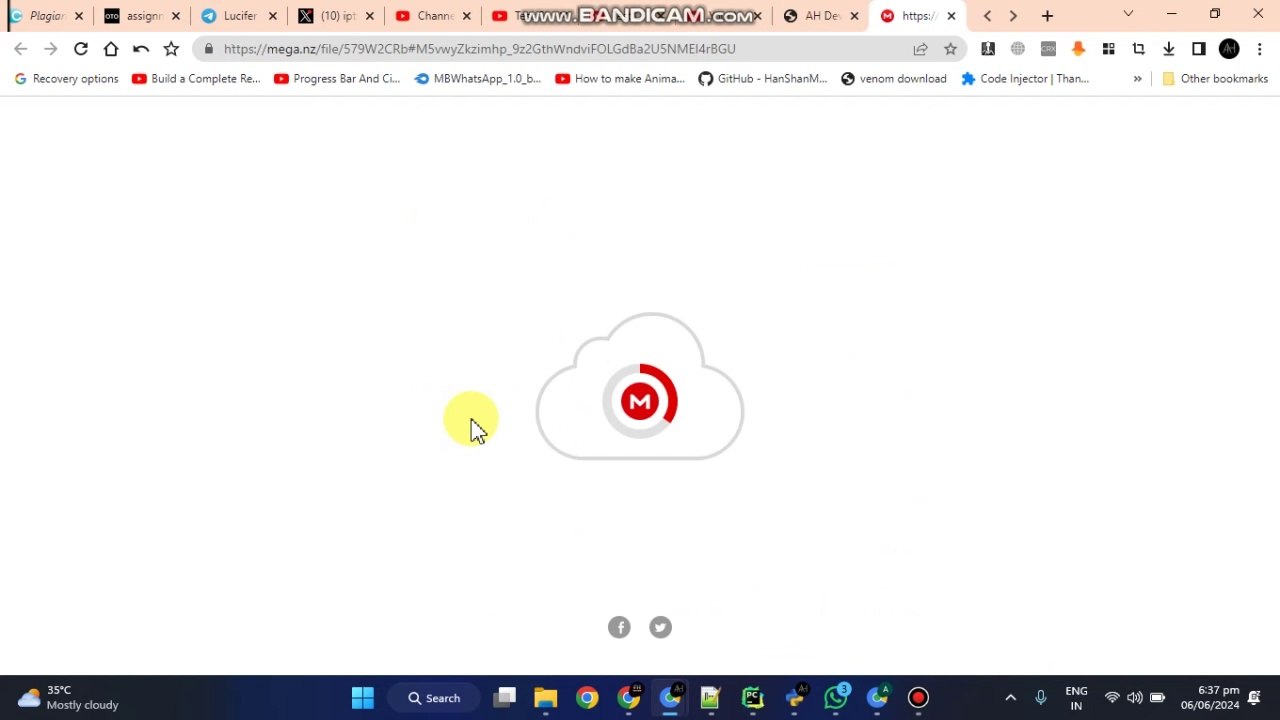Click the browser forward arrow
This screenshot has width=1280, height=720.
51,49
